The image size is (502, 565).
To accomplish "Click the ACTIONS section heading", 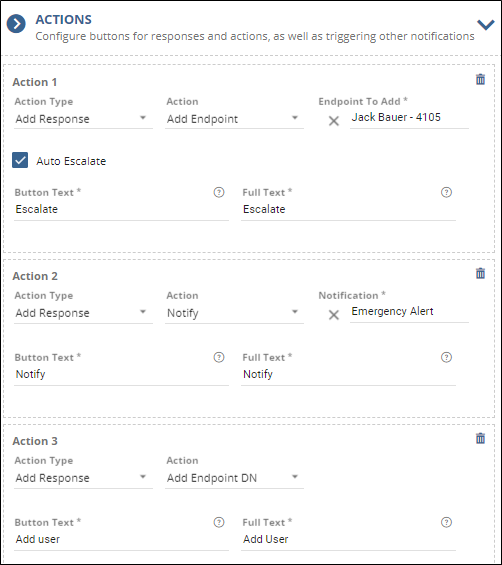I will tap(63, 19).
